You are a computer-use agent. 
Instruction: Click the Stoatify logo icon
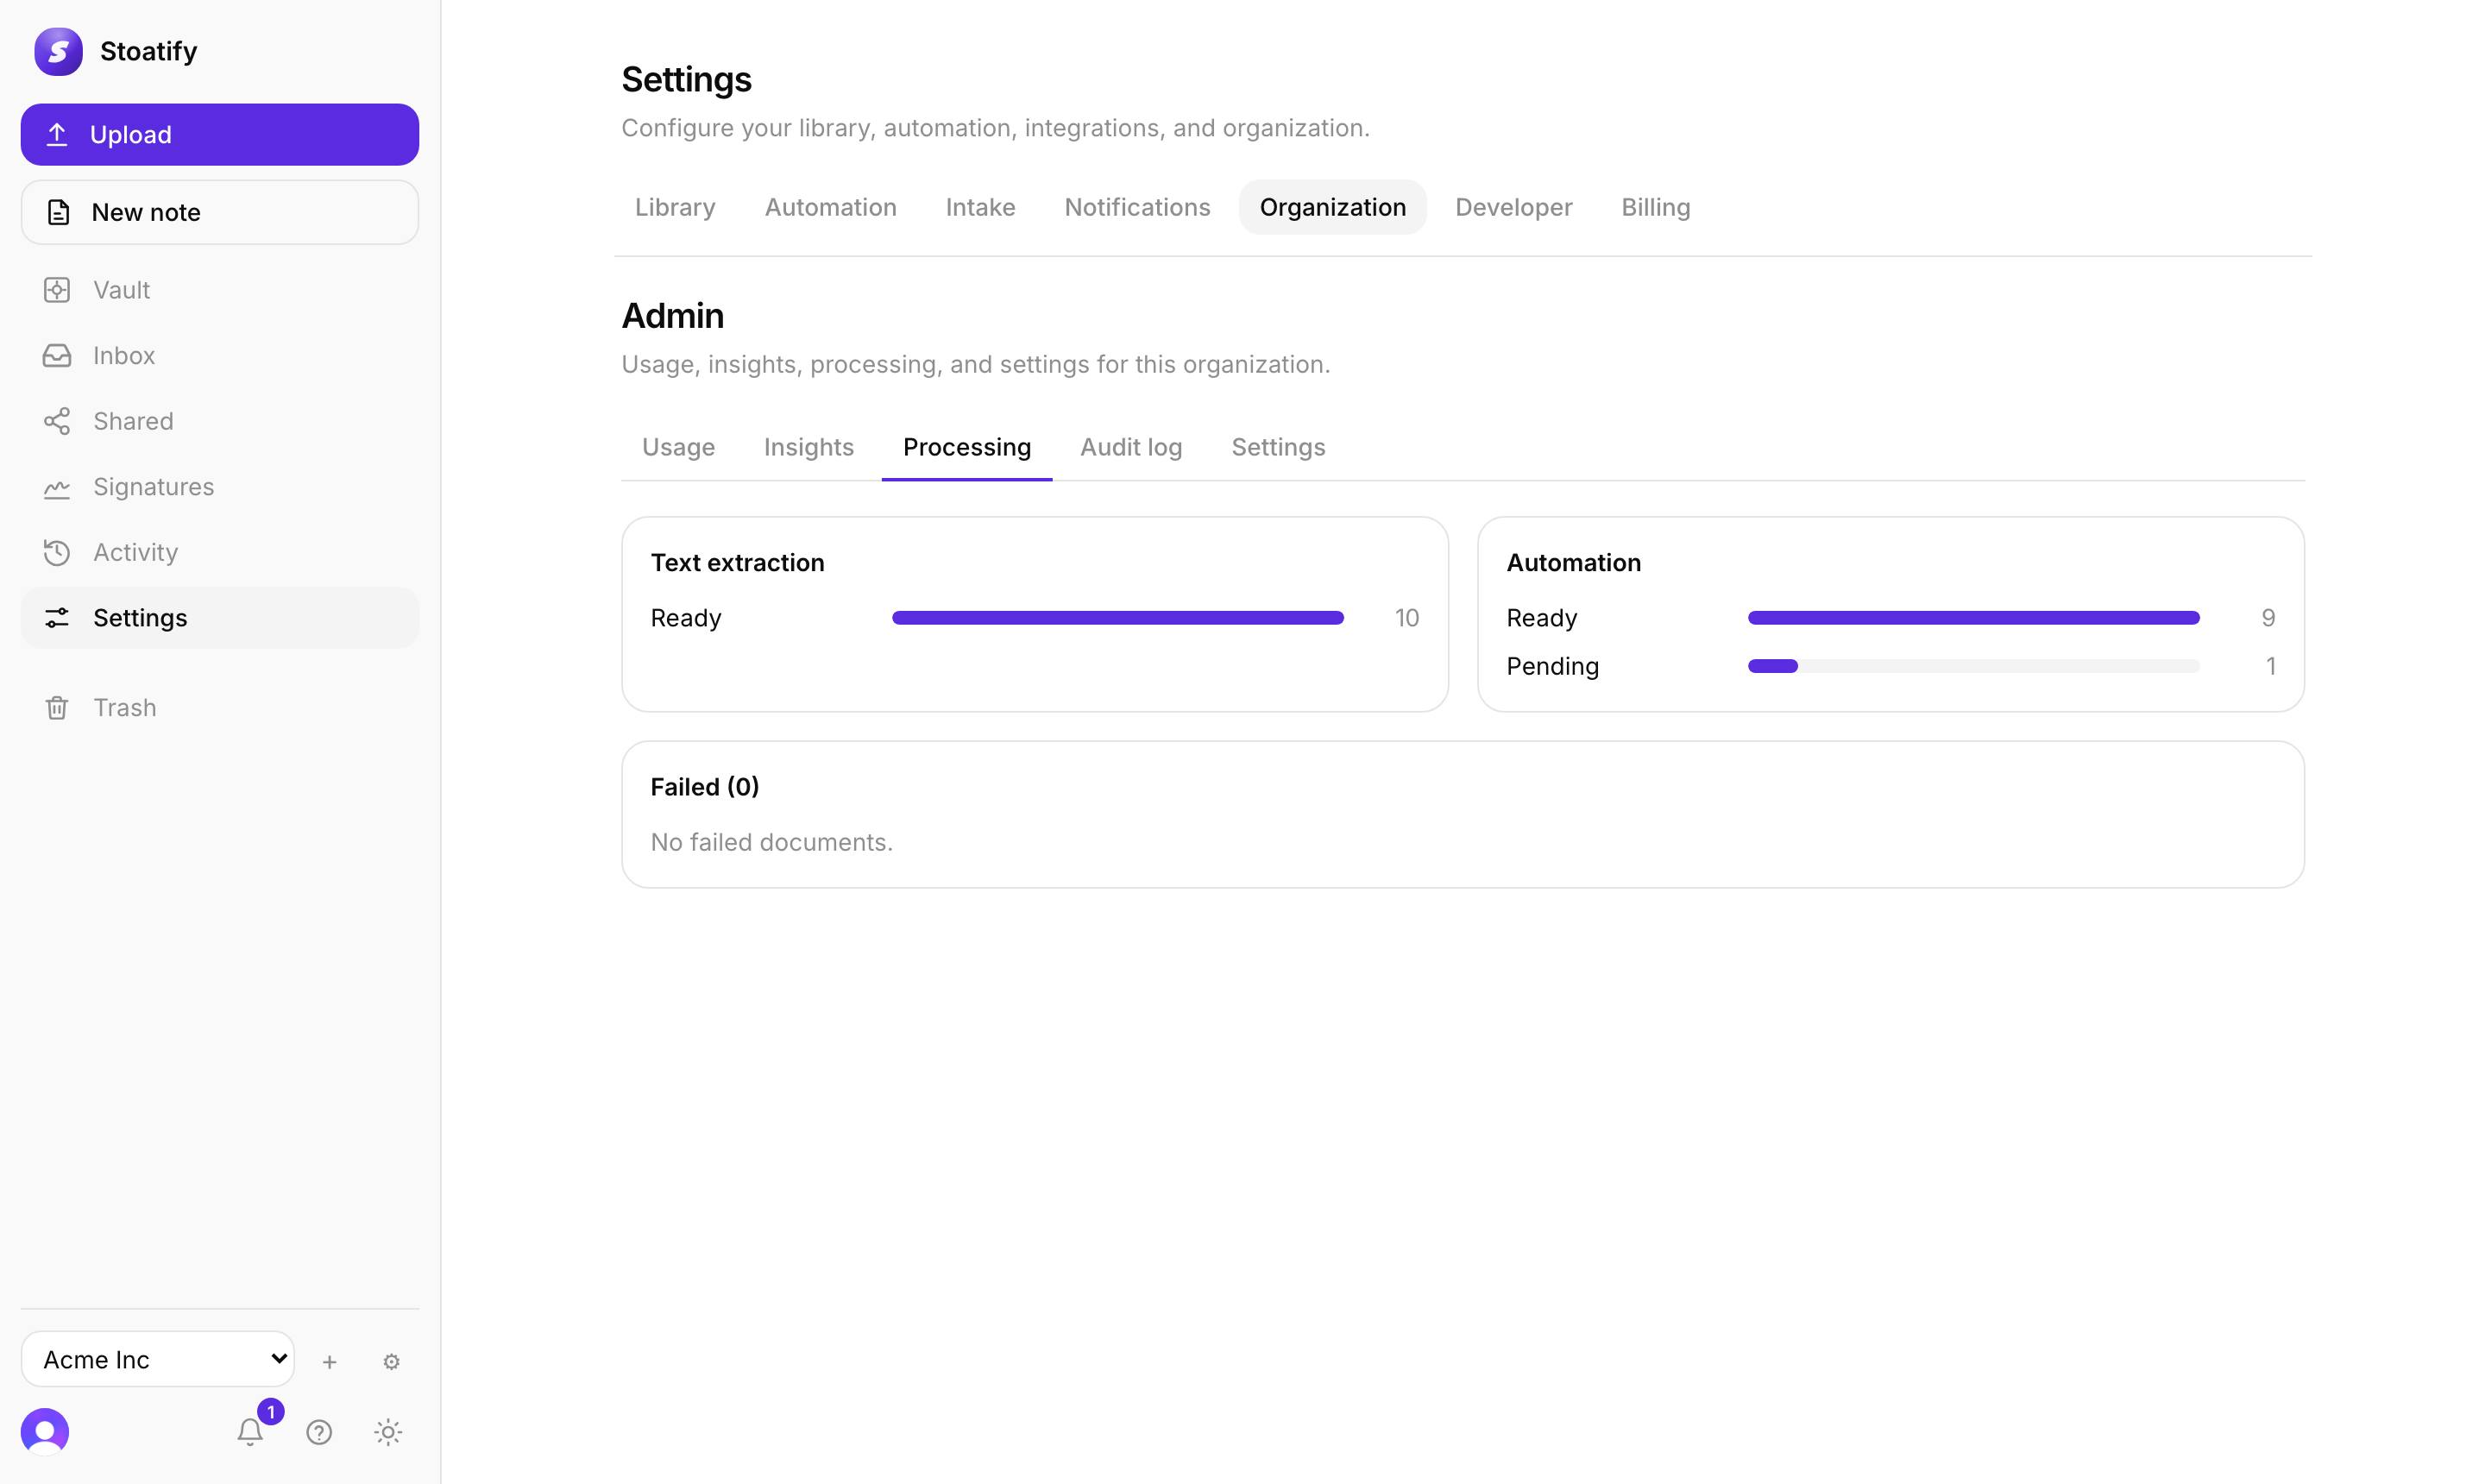click(58, 51)
